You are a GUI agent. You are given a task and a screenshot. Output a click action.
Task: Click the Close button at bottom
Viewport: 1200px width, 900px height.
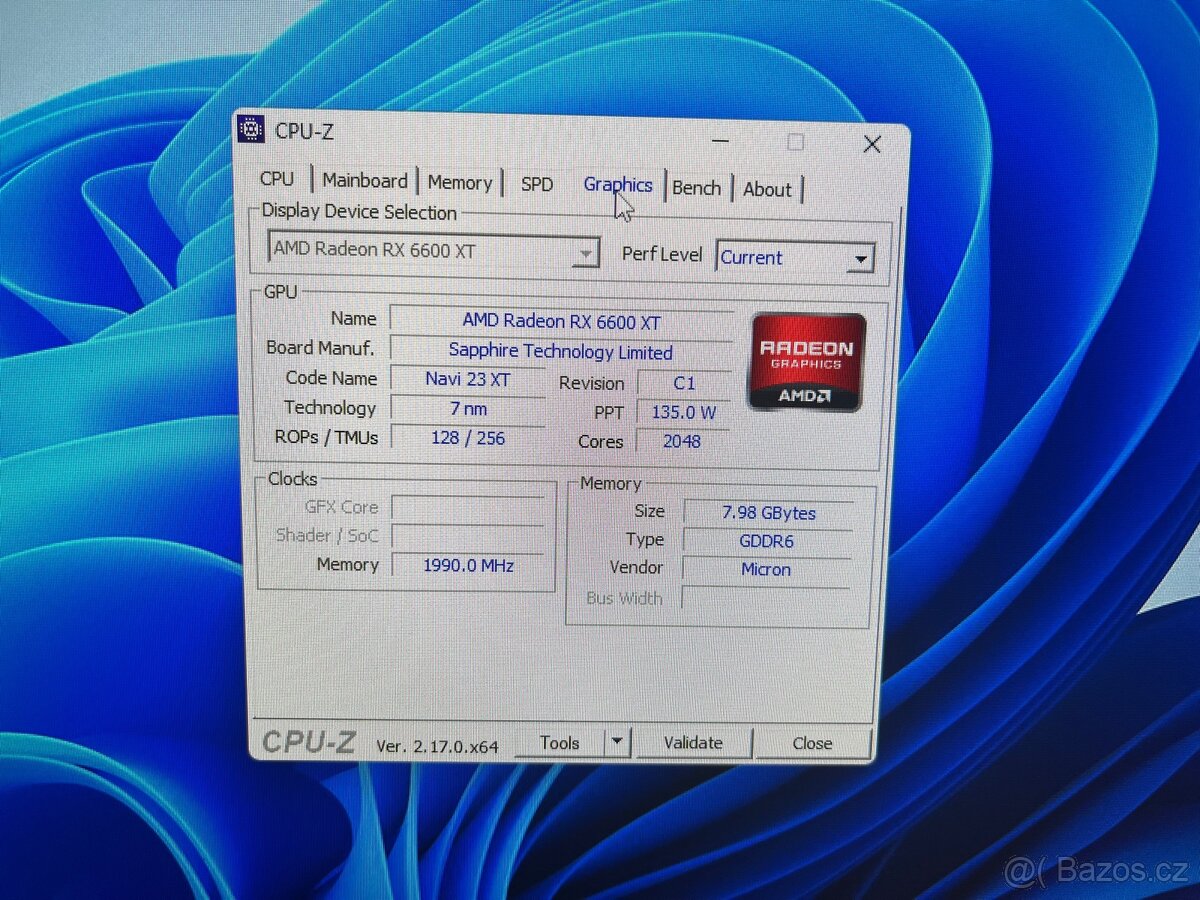[813, 743]
